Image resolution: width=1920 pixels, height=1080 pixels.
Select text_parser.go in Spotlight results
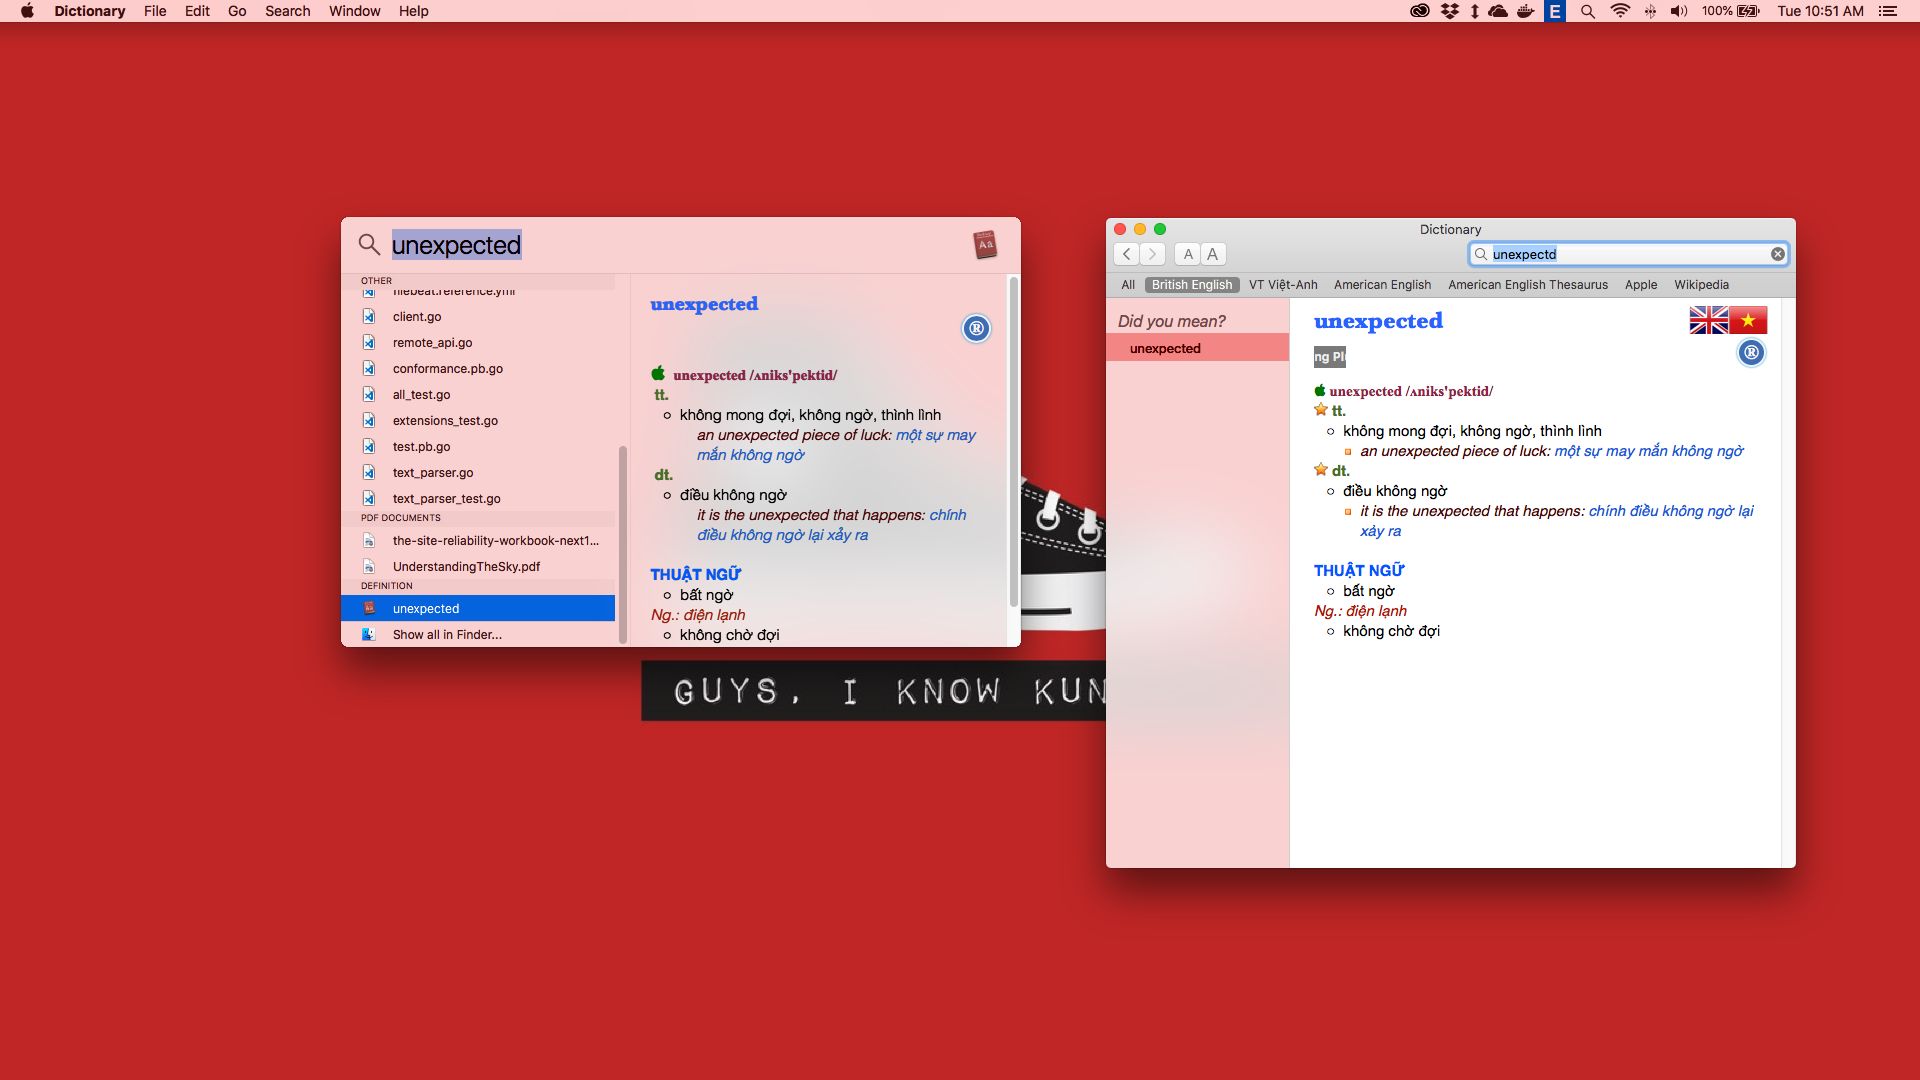[433, 472]
